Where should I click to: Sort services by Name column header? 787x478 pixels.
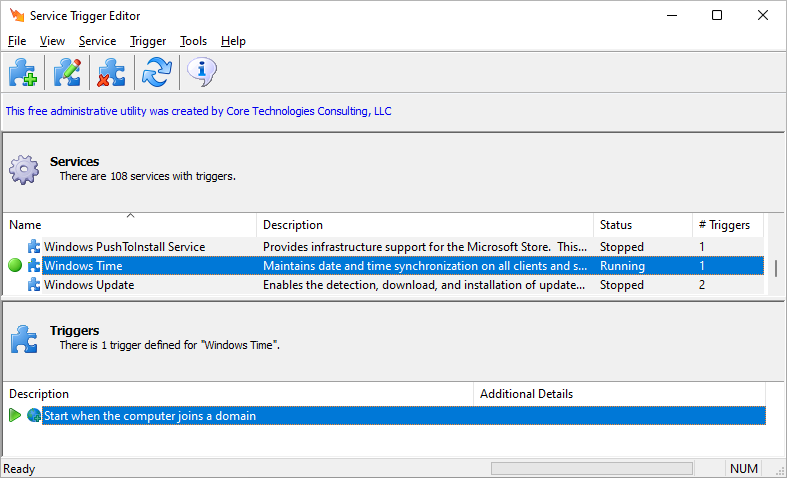(x=130, y=225)
